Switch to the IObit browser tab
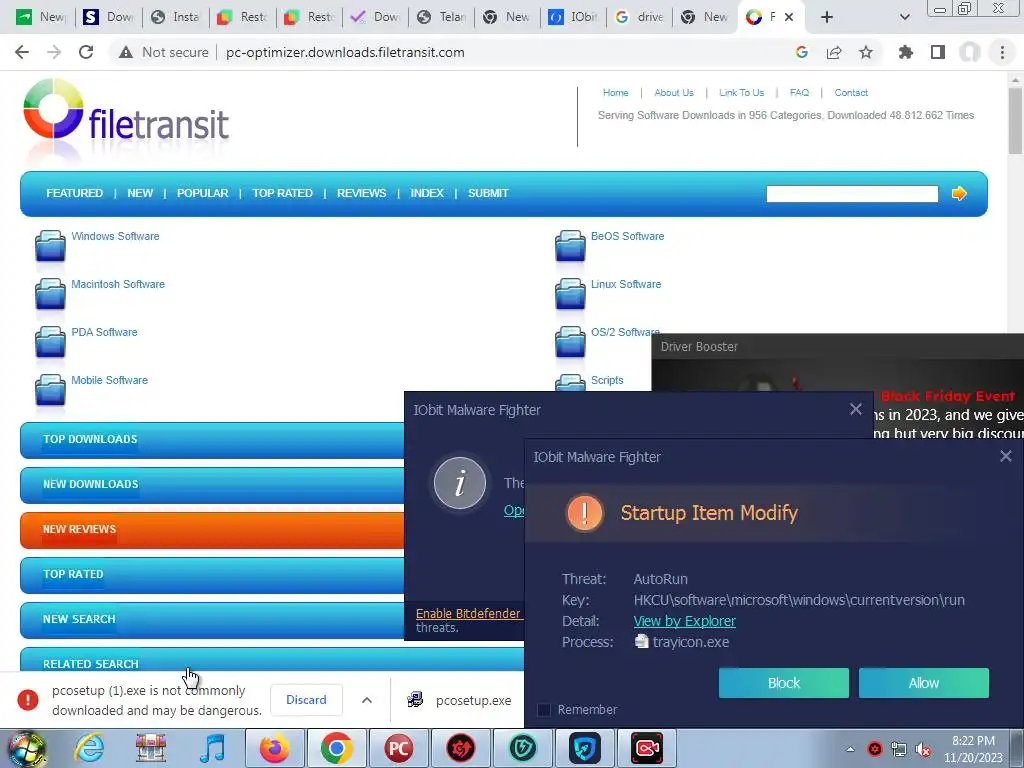The height and width of the screenshot is (768, 1024). point(573,17)
